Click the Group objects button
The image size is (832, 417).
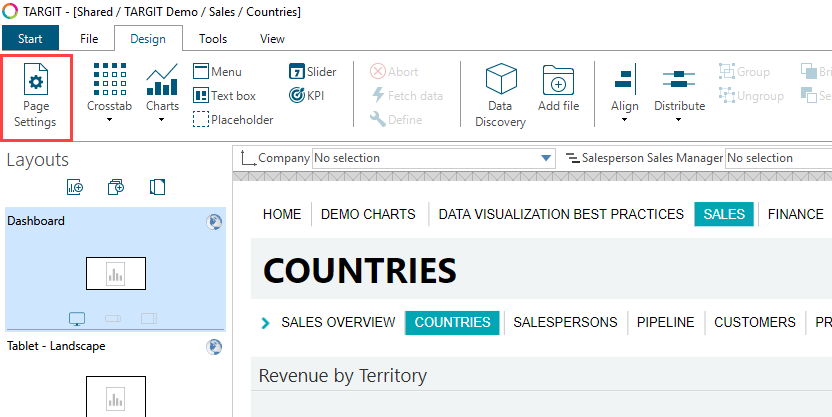(x=744, y=72)
